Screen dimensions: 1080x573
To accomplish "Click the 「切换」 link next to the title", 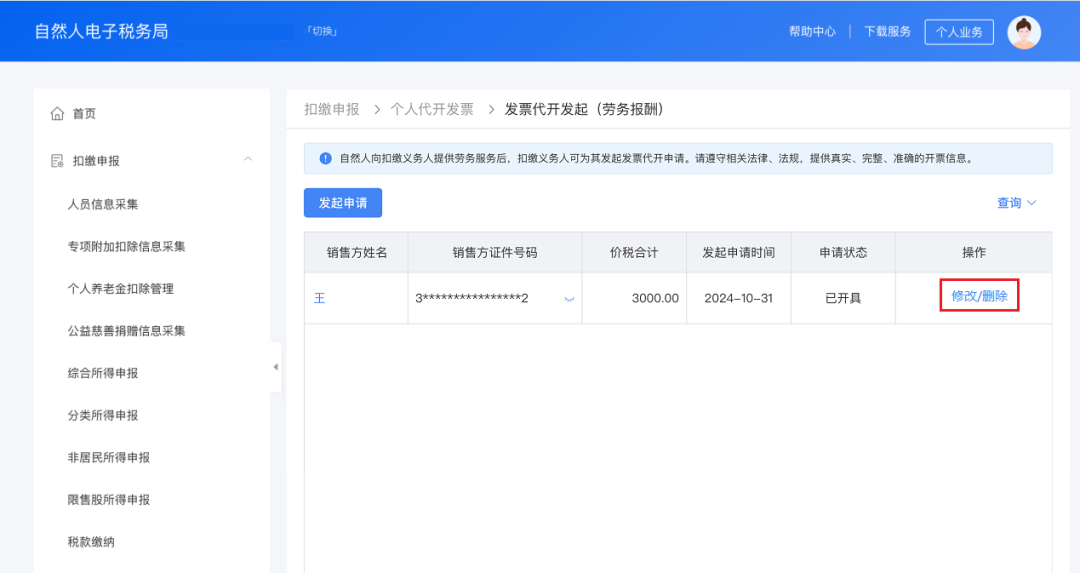I will tap(322, 31).
